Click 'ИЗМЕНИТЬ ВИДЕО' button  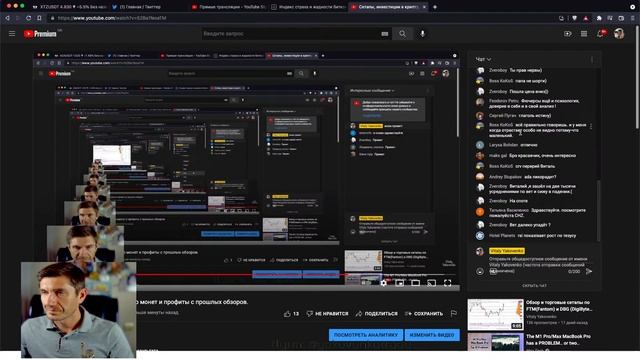click(432, 335)
